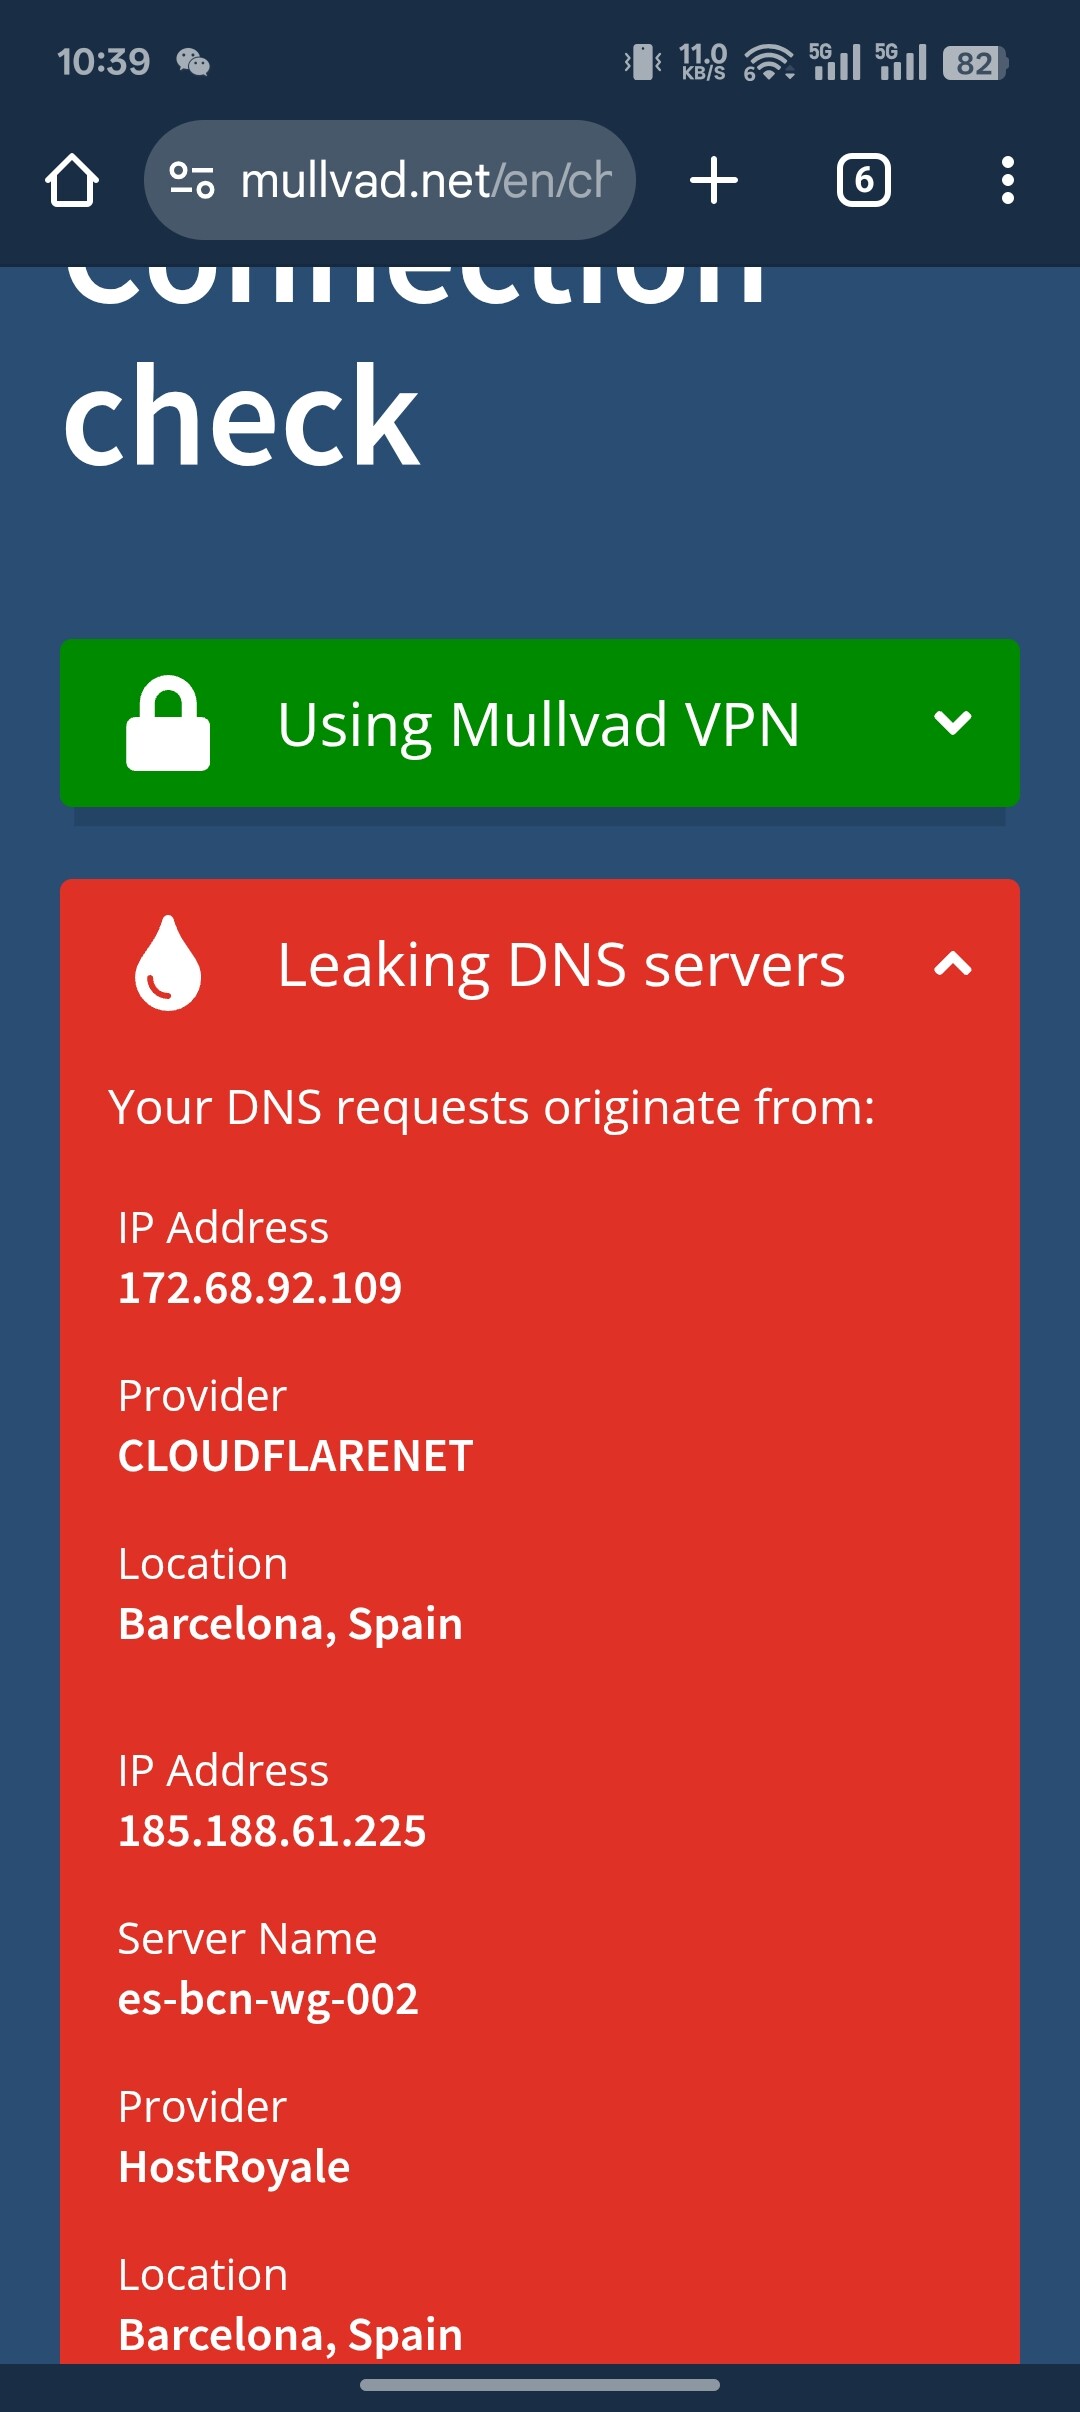The height and width of the screenshot is (2412, 1080).
Task: Tap the Leaking DNS servers heading text
Action: click(561, 965)
